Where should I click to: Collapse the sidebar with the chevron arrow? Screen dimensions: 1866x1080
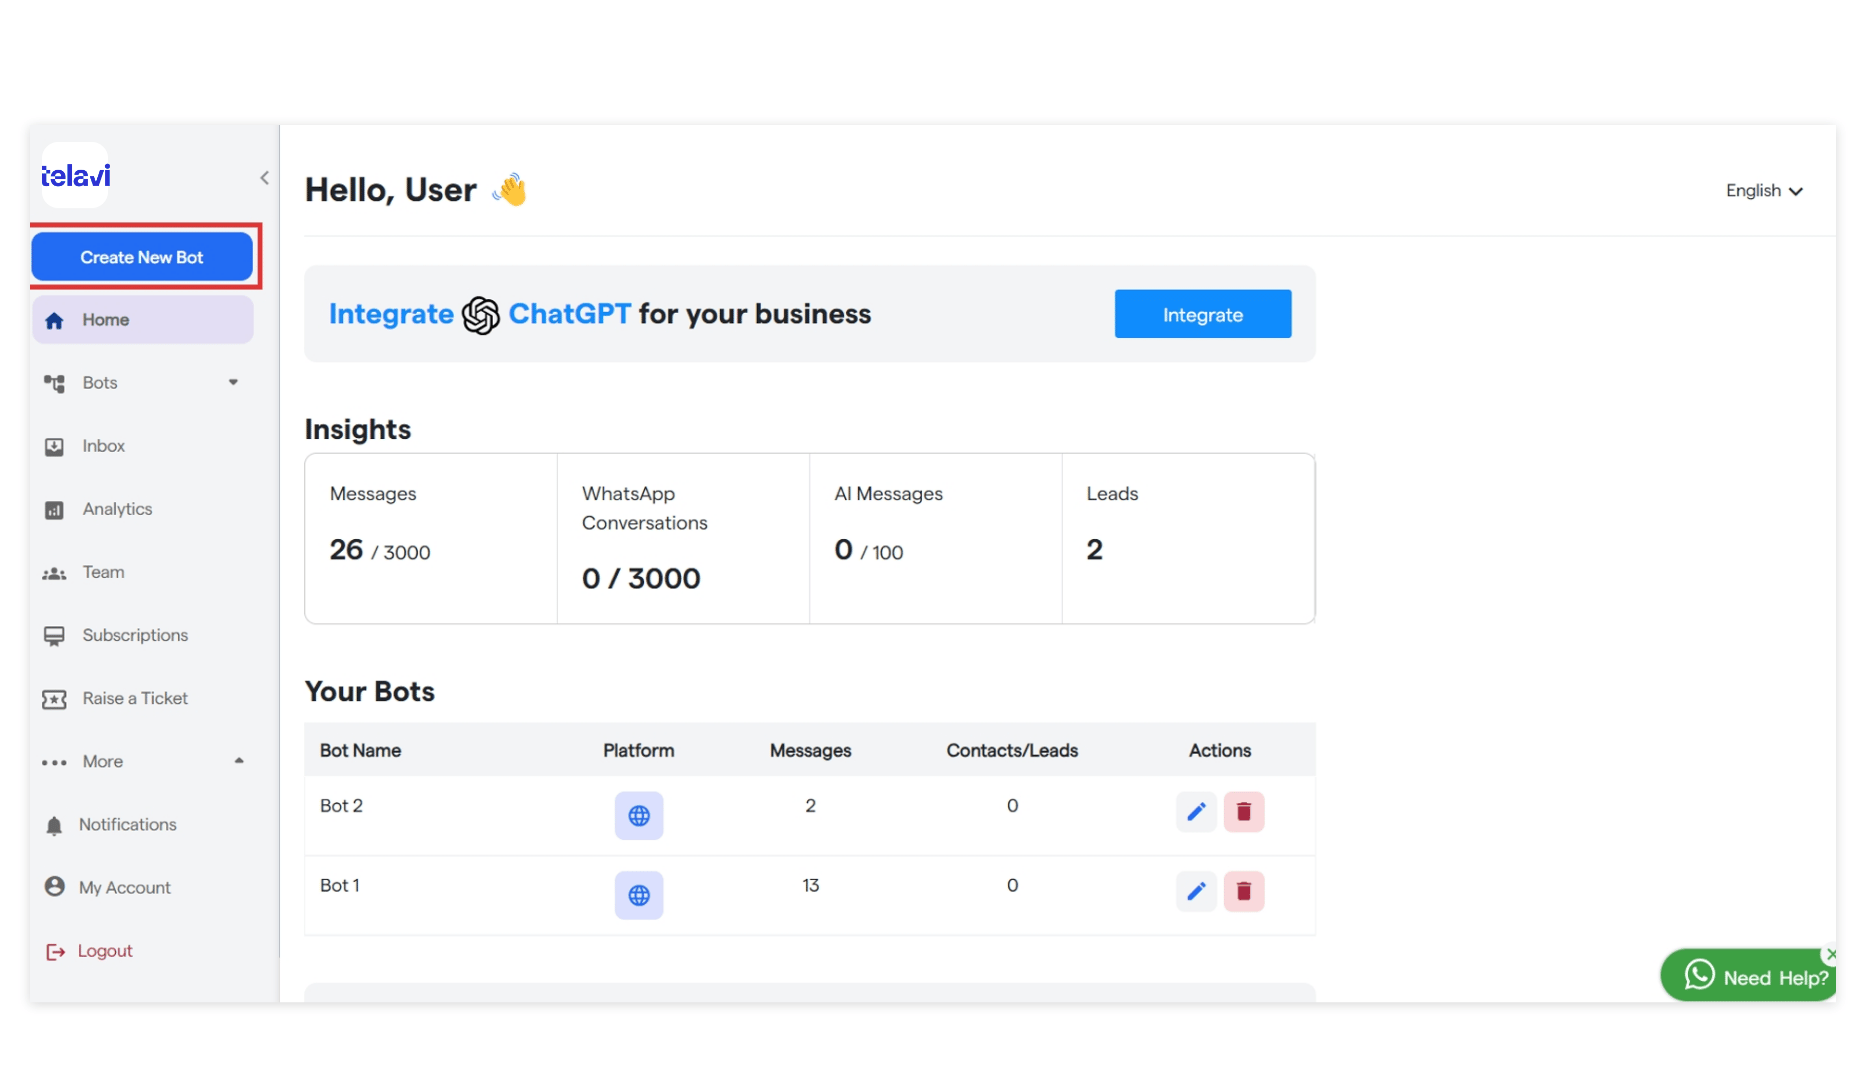(x=264, y=178)
